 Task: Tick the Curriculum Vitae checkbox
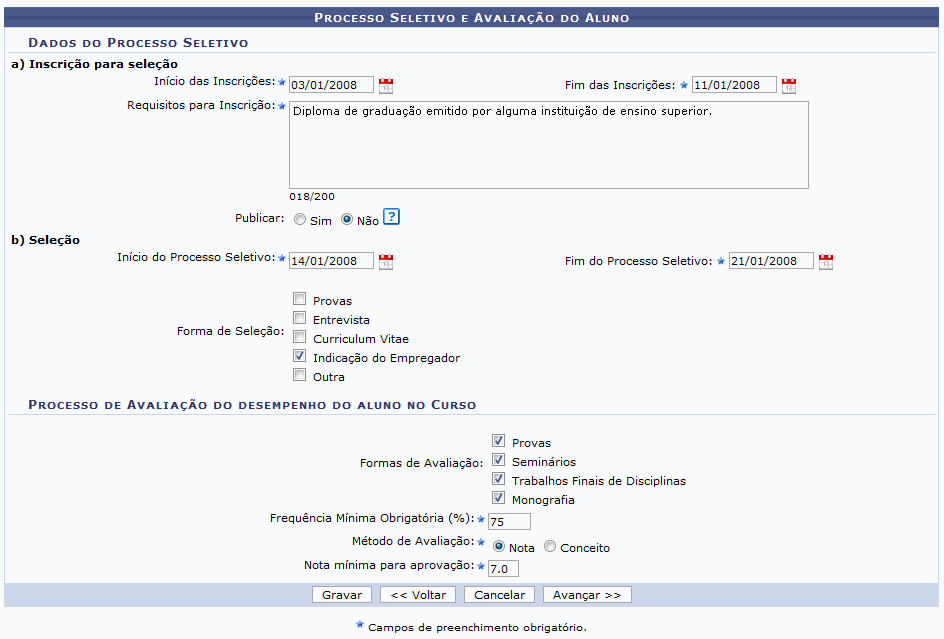pos(299,337)
